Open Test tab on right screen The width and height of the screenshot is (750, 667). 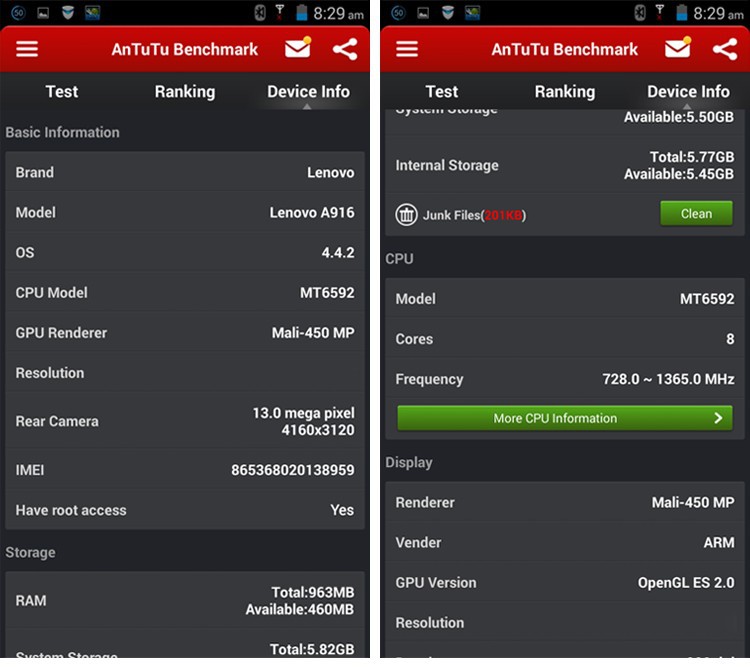click(442, 91)
